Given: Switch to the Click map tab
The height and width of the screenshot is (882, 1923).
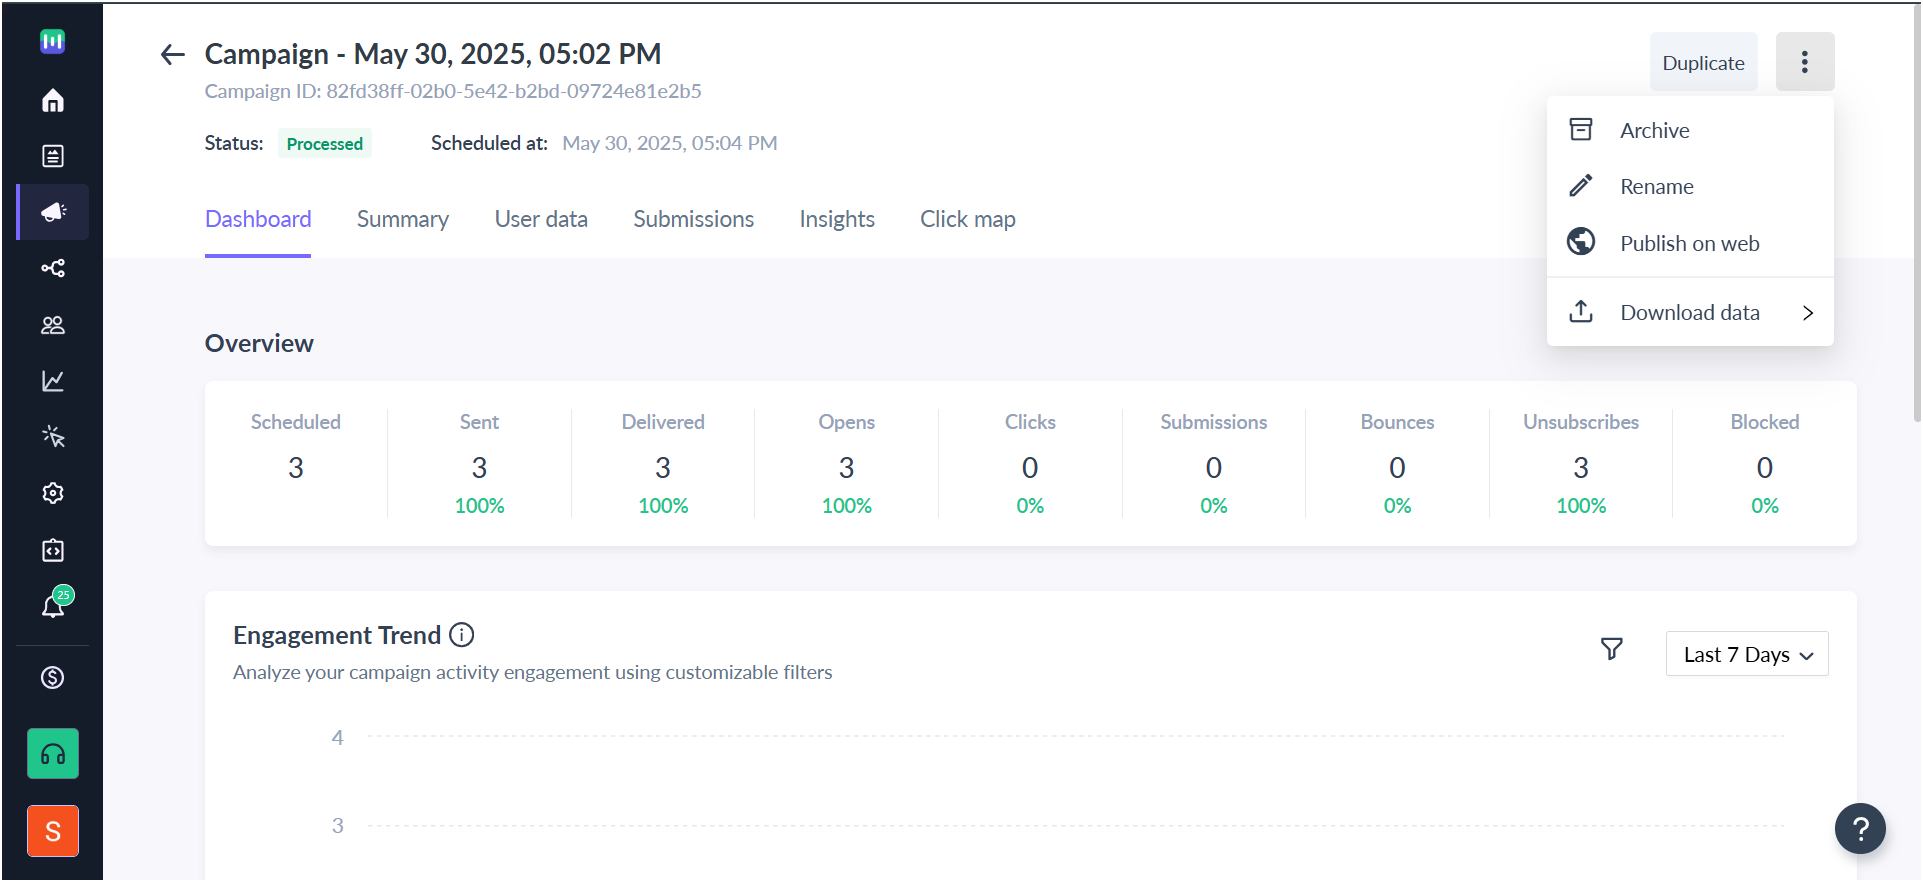Looking at the screenshot, I should tap(968, 219).
